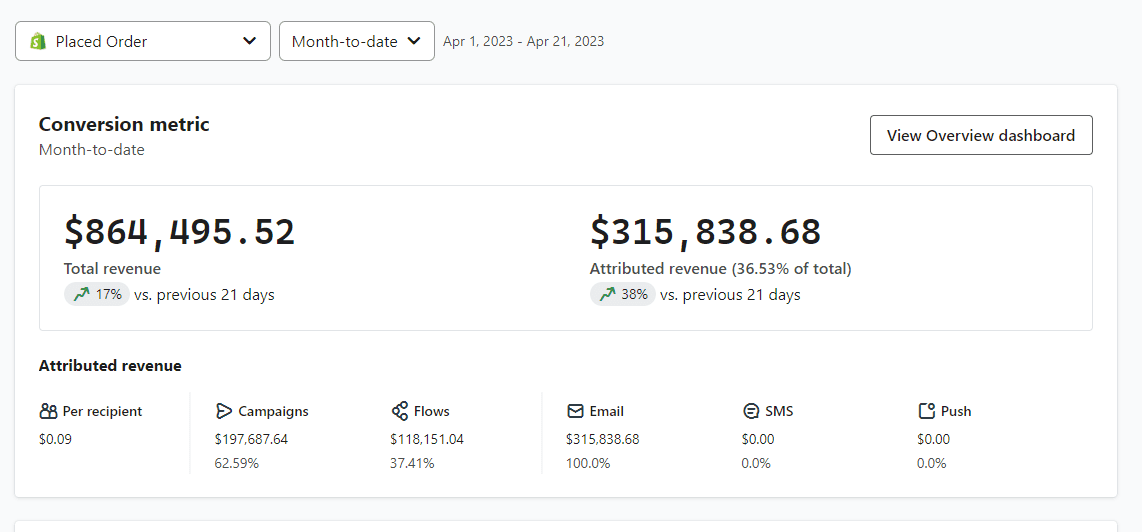Click the Campaigns revenue $197,687.64
This screenshot has width=1142, height=532.
(251, 439)
